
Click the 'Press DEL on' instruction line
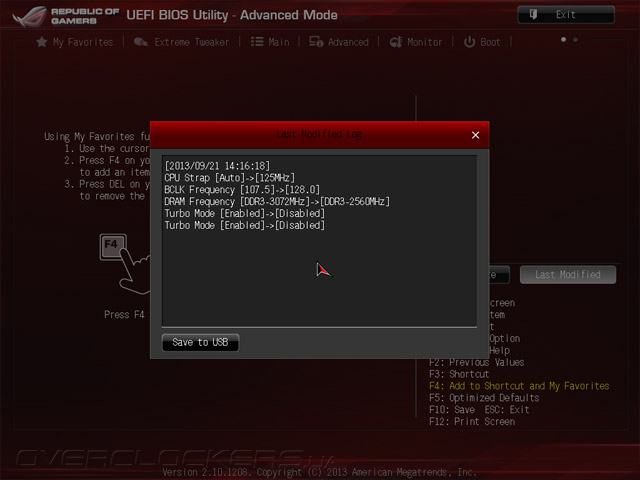[107, 184]
